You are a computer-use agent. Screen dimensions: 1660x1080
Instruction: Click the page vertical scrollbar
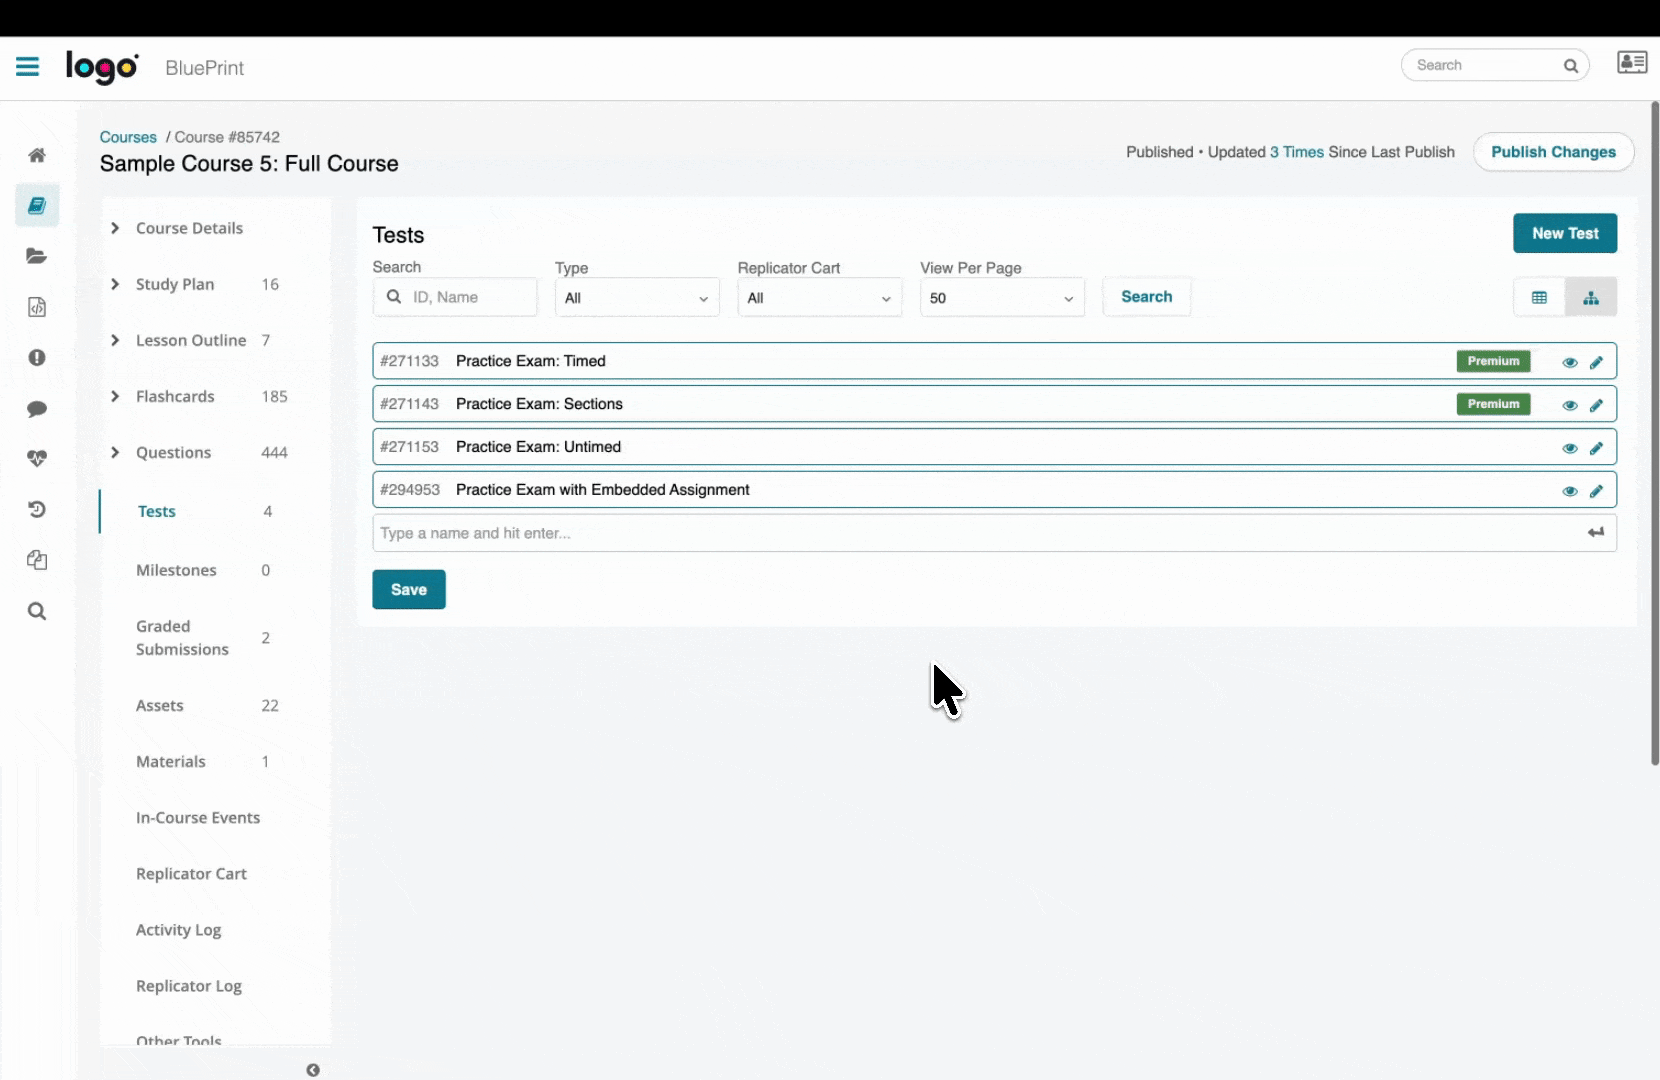1655,433
